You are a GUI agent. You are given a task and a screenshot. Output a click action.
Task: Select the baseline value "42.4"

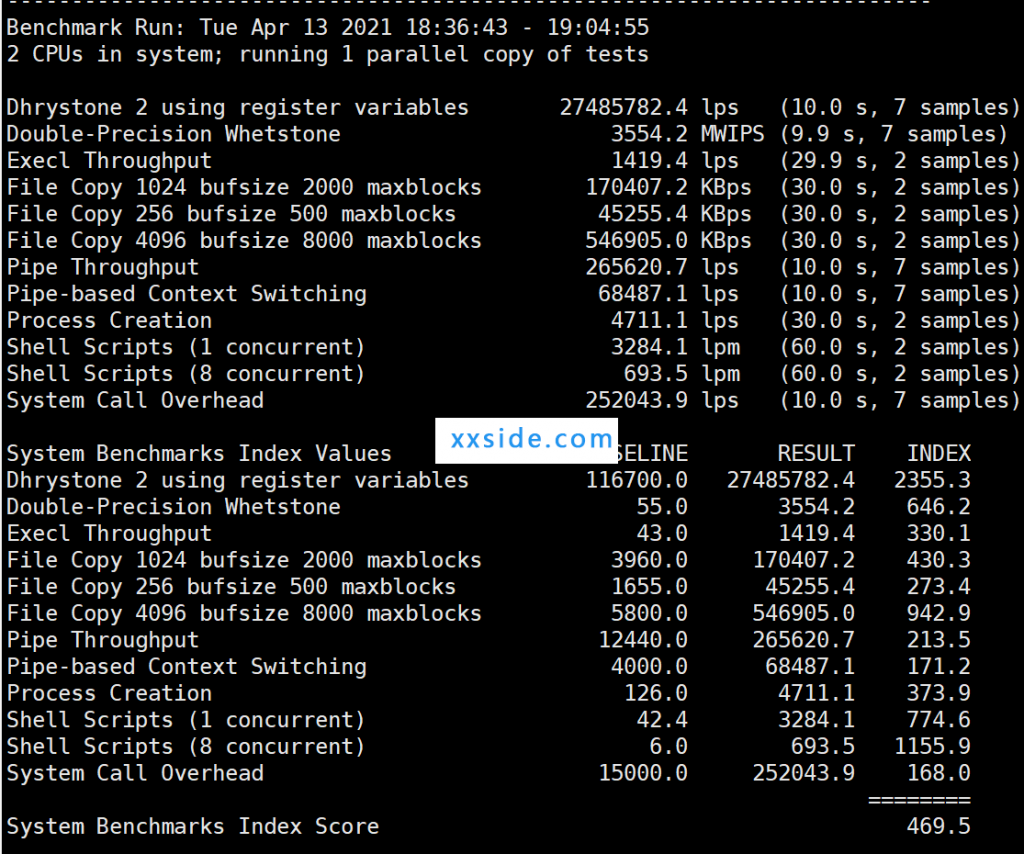[662, 720]
